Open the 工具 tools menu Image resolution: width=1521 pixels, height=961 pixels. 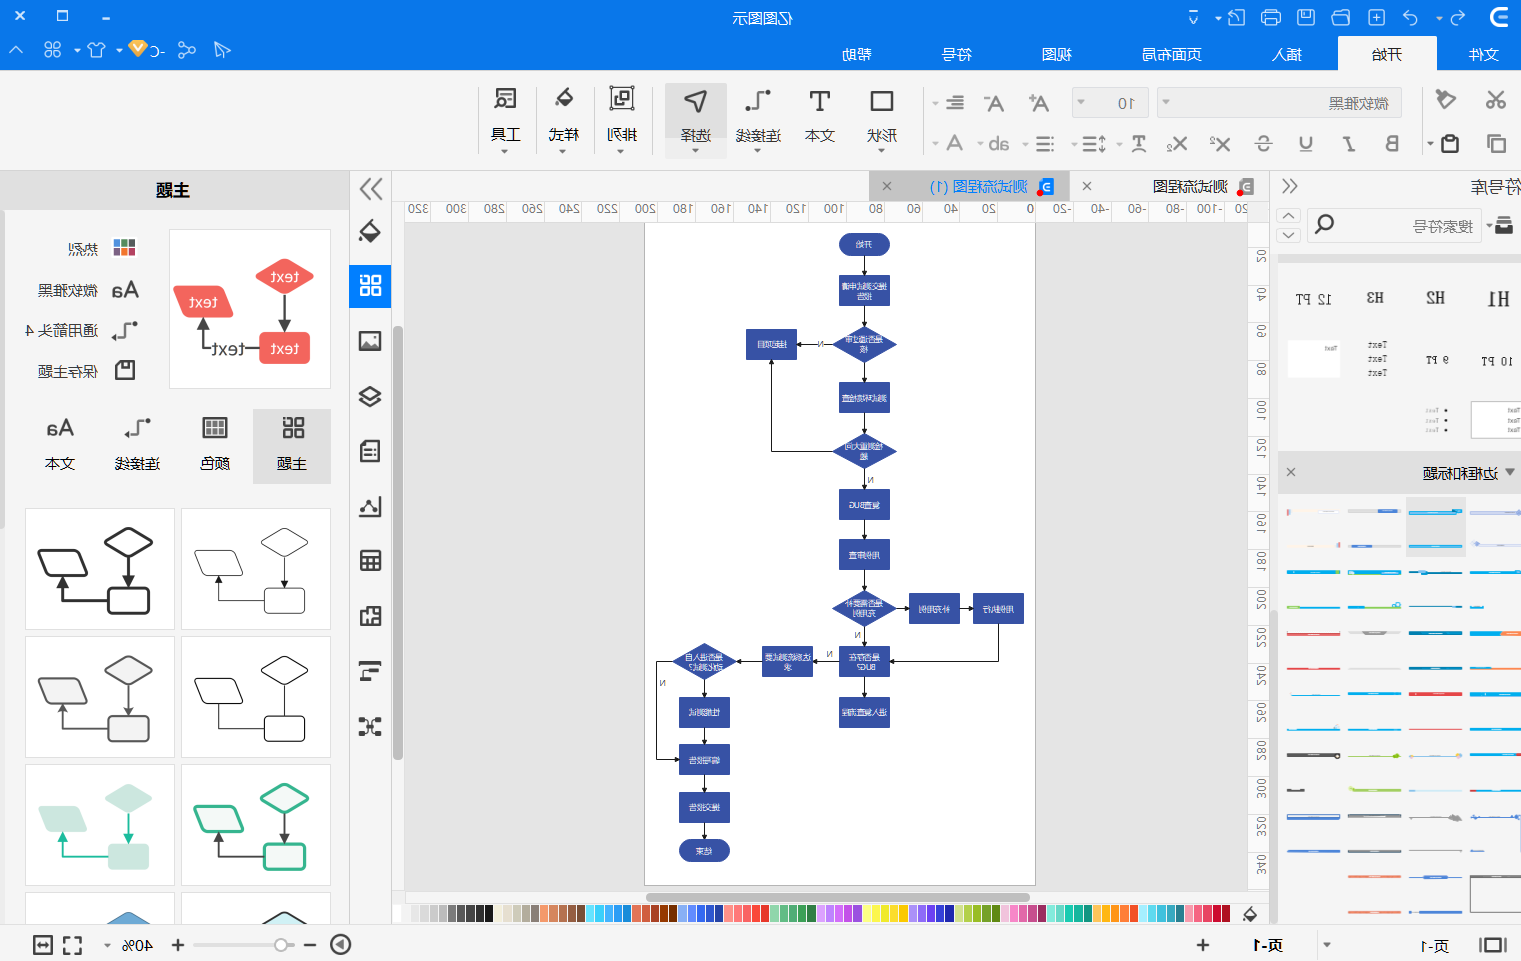click(505, 118)
